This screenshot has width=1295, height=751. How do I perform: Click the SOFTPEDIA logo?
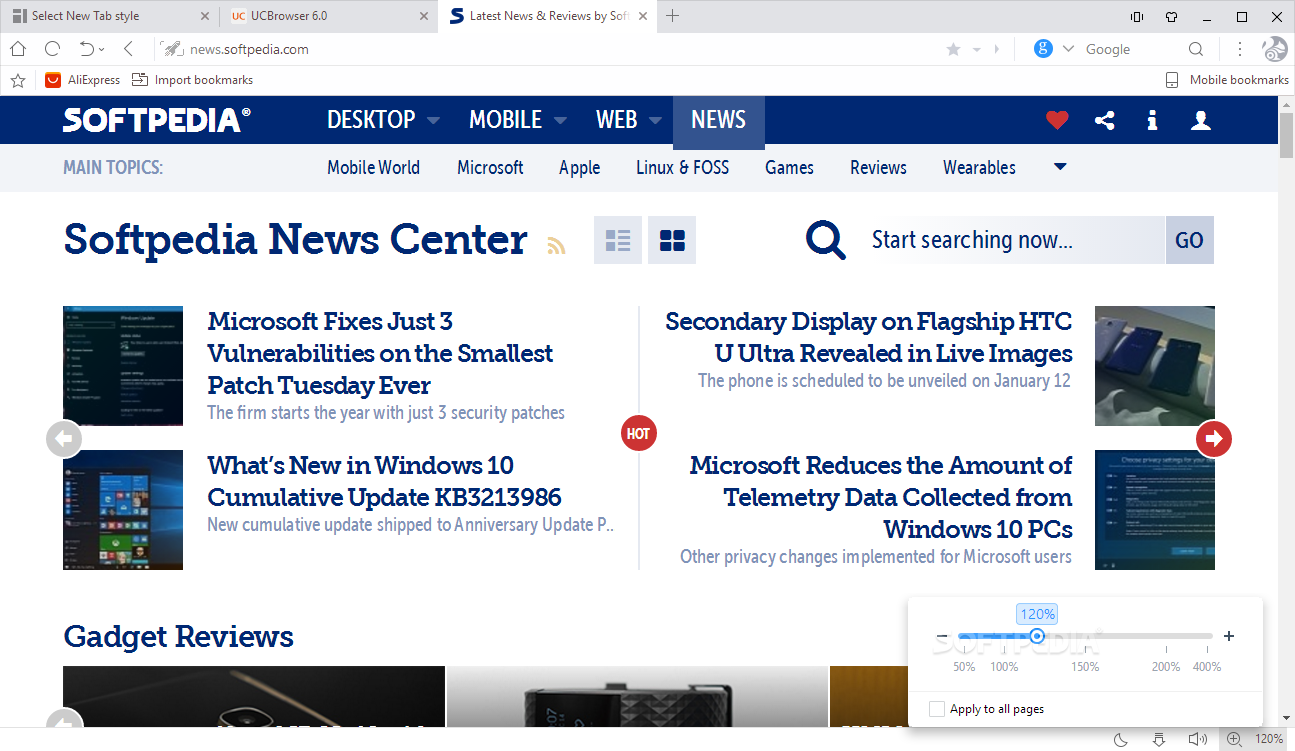coord(157,120)
